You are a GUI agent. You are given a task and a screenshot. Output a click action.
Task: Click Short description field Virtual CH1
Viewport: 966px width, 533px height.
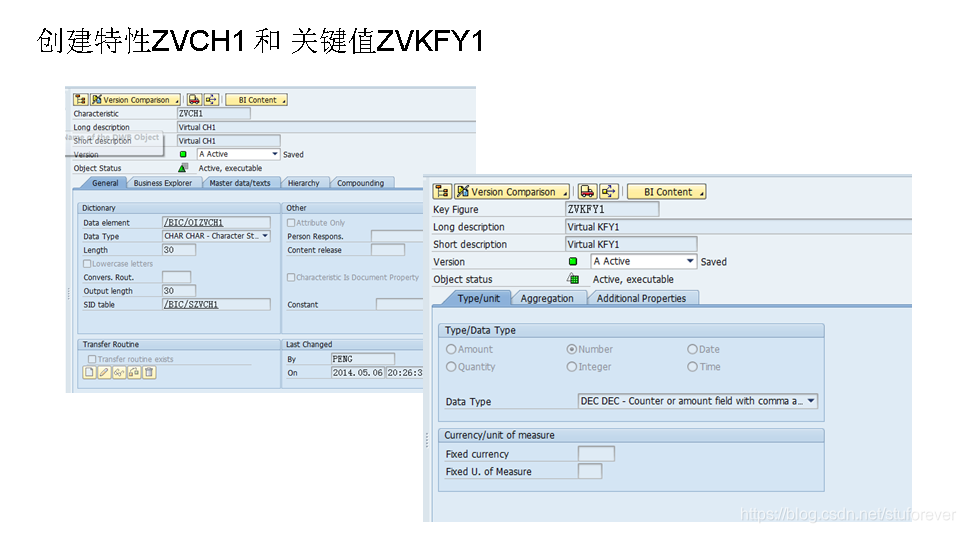pyautogui.click(x=229, y=140)
